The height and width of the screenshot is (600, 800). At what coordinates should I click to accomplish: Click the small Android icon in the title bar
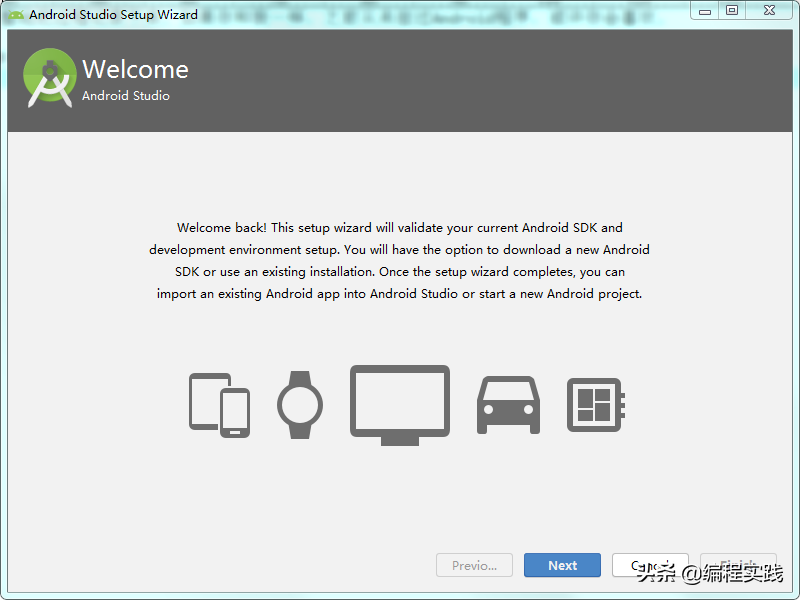16,14
